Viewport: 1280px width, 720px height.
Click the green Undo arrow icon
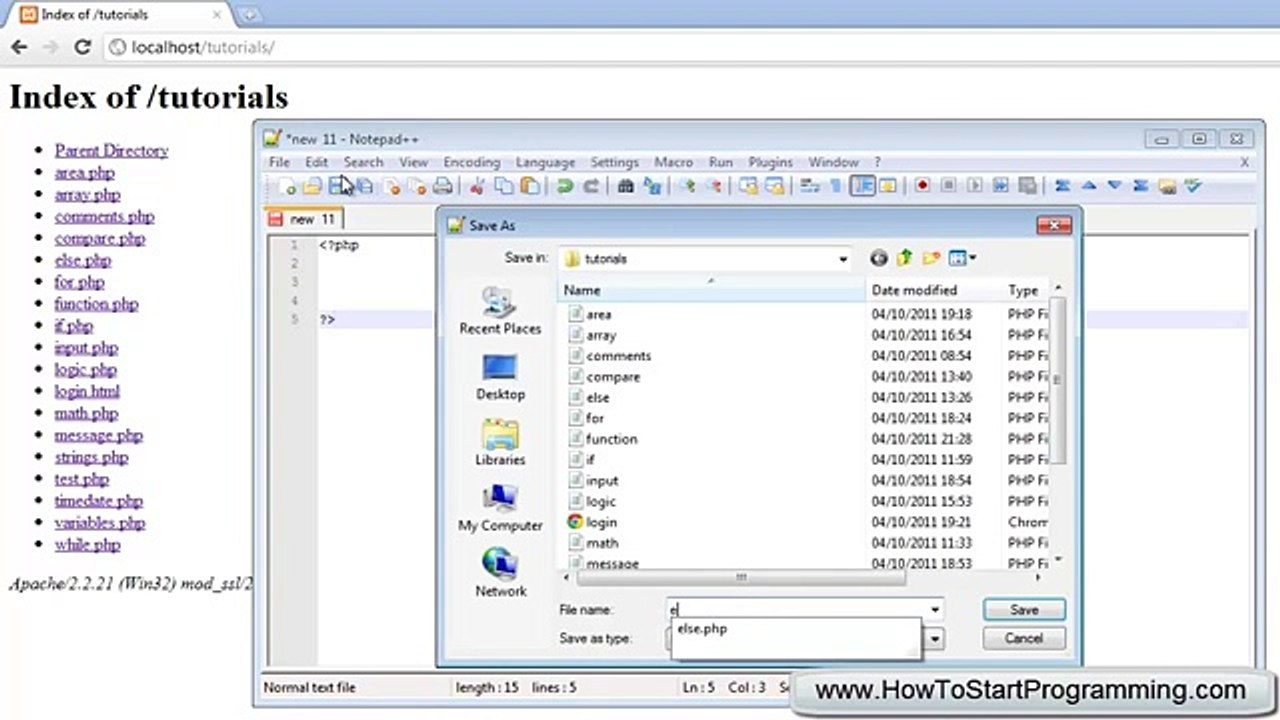click(563, 186)
